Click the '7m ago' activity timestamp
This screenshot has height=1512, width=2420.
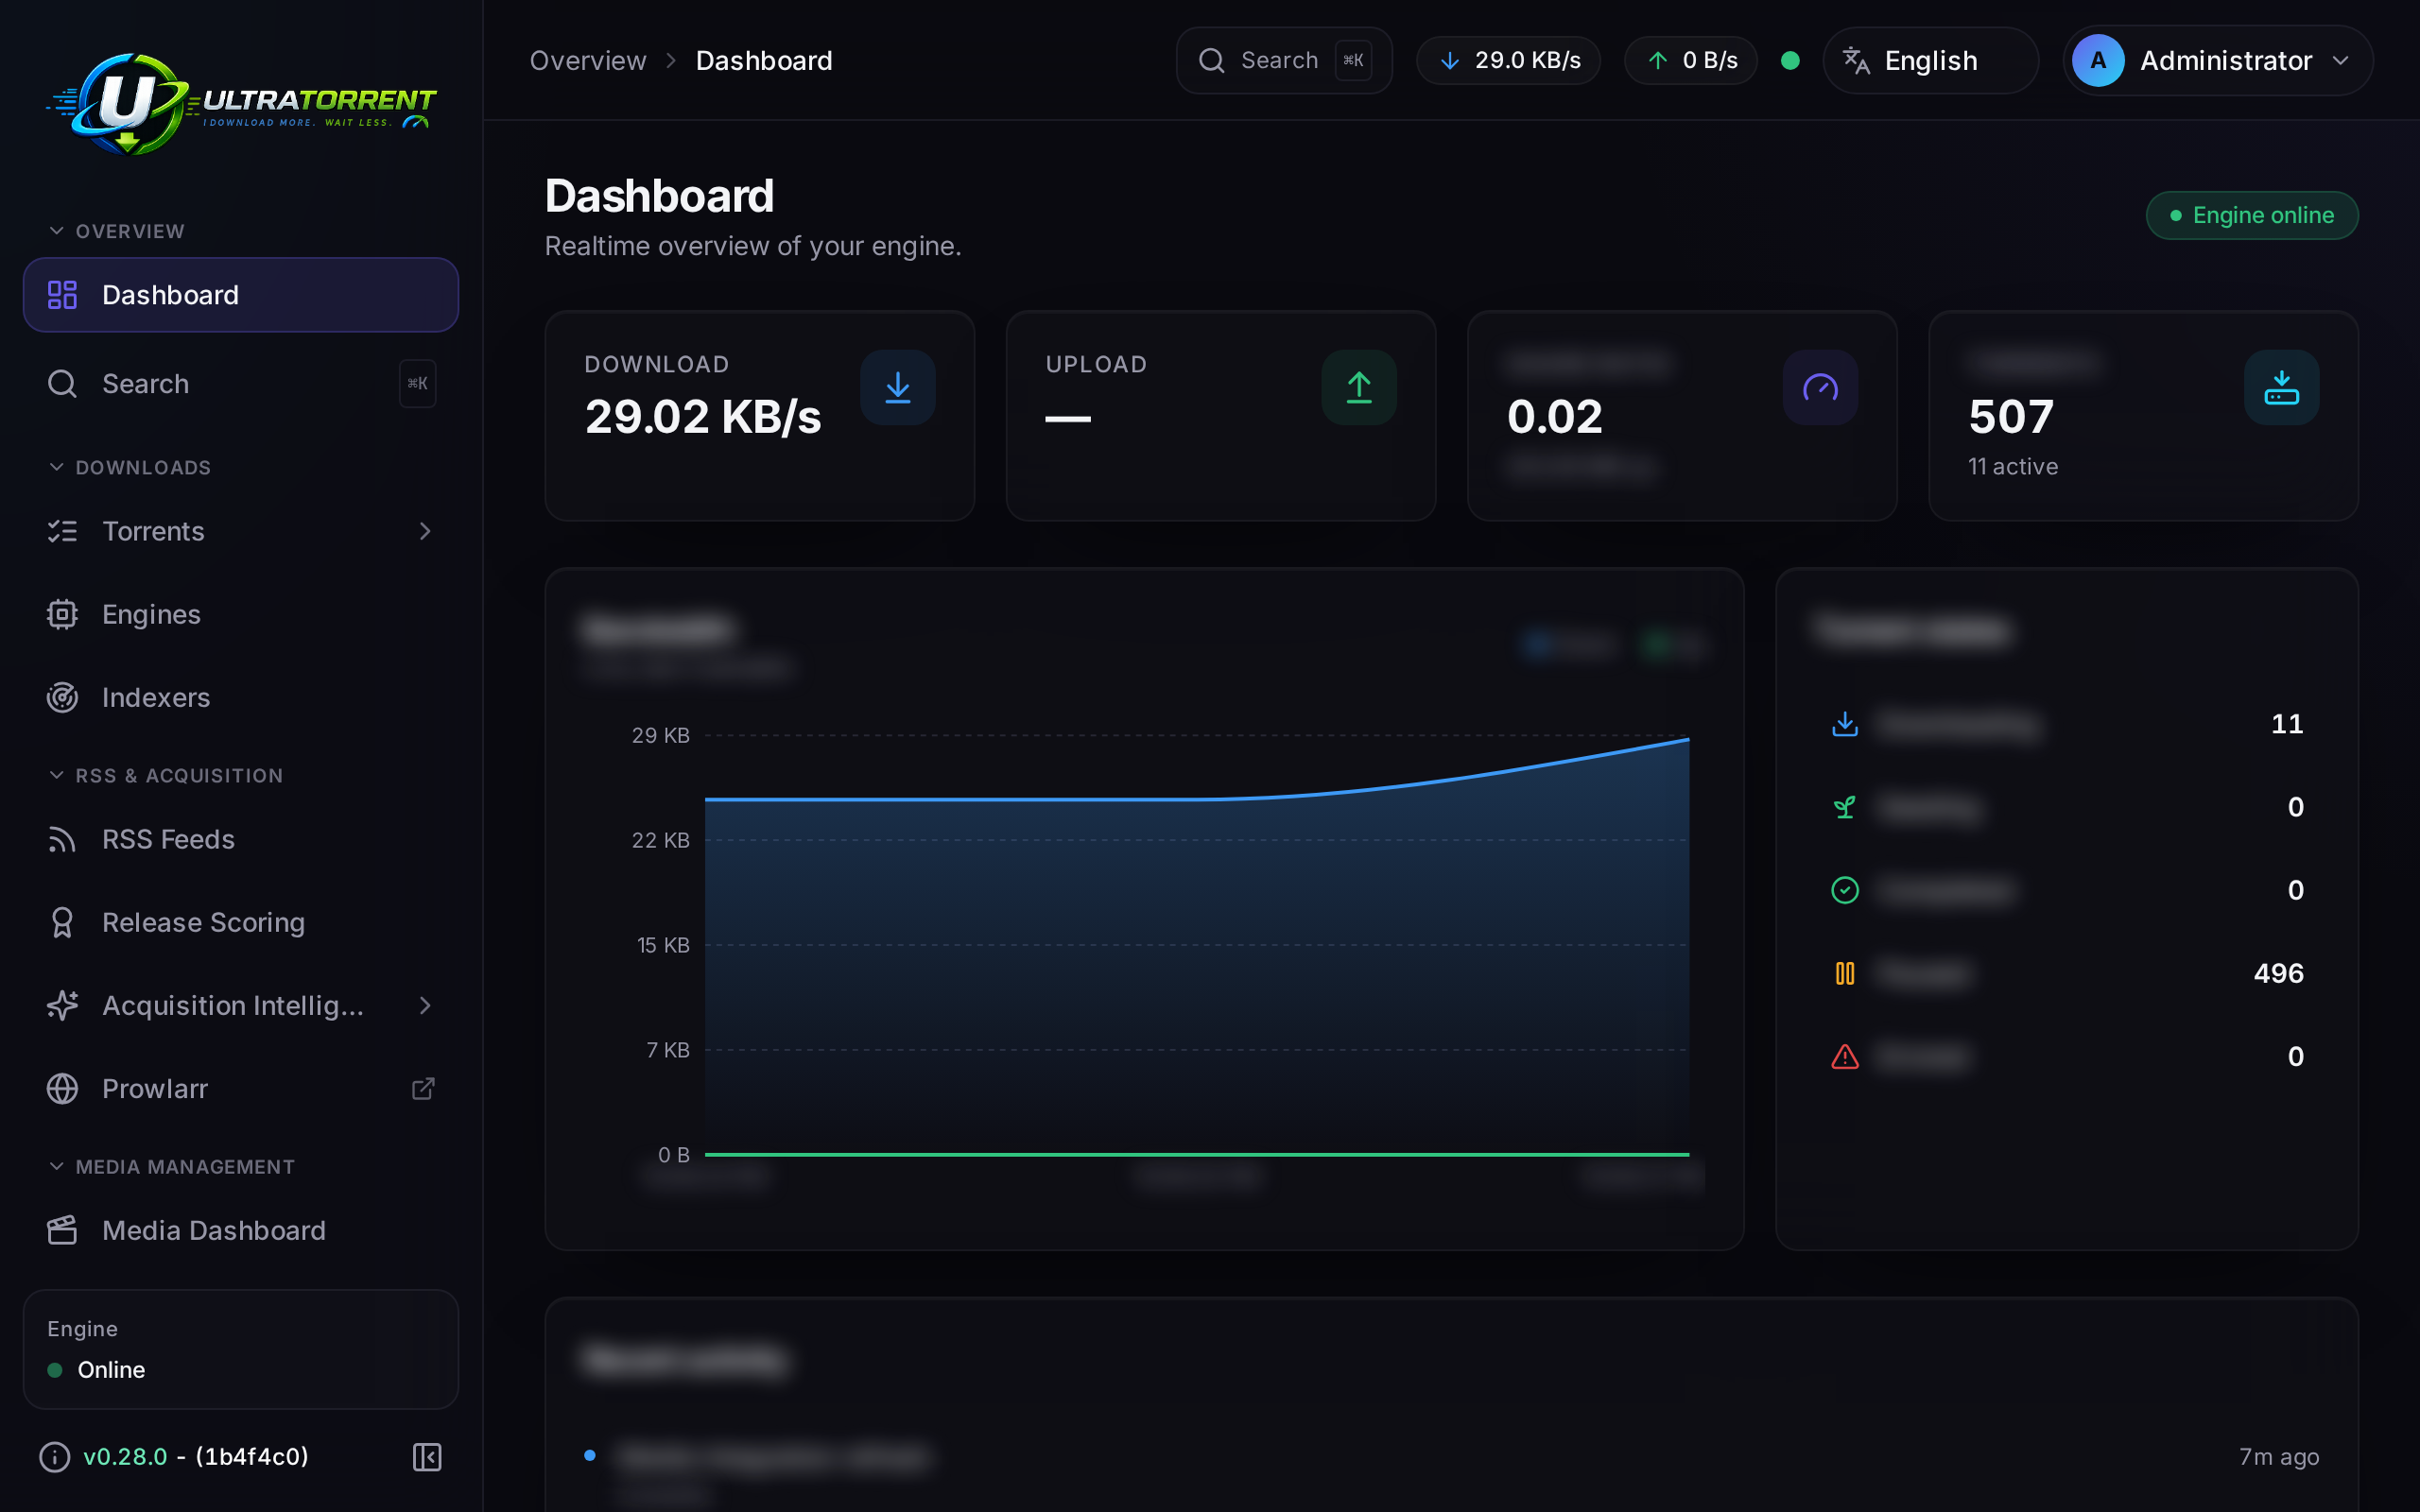point(2279,1457)
